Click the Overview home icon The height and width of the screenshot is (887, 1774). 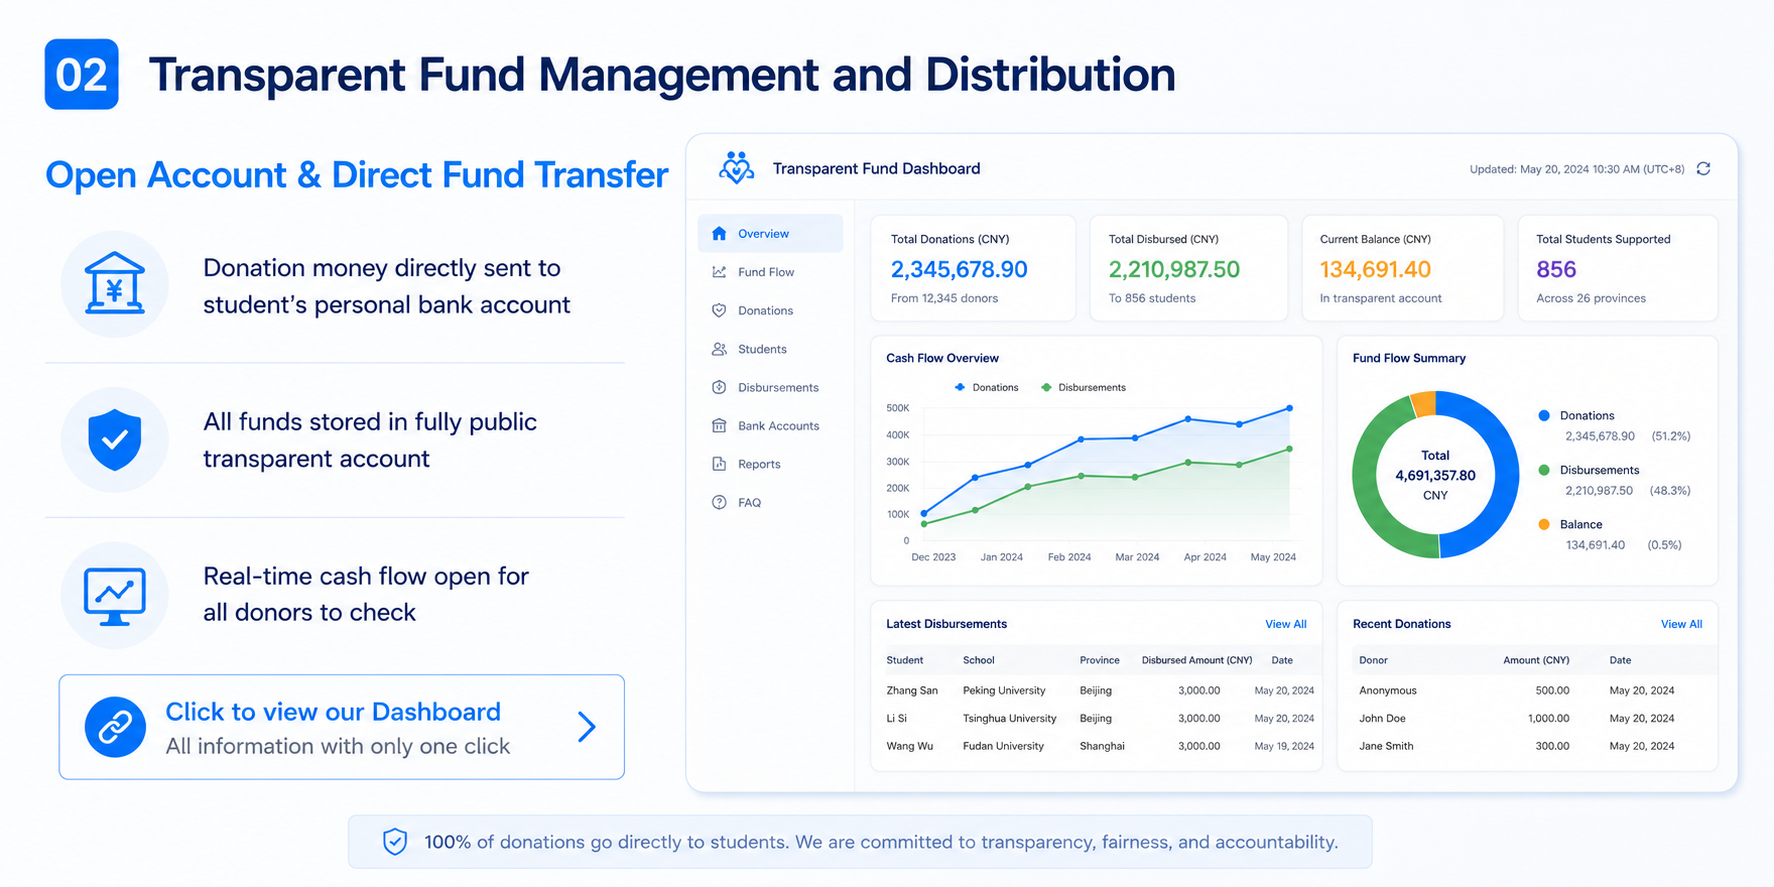pyautogui.click(x=719, y=233)
